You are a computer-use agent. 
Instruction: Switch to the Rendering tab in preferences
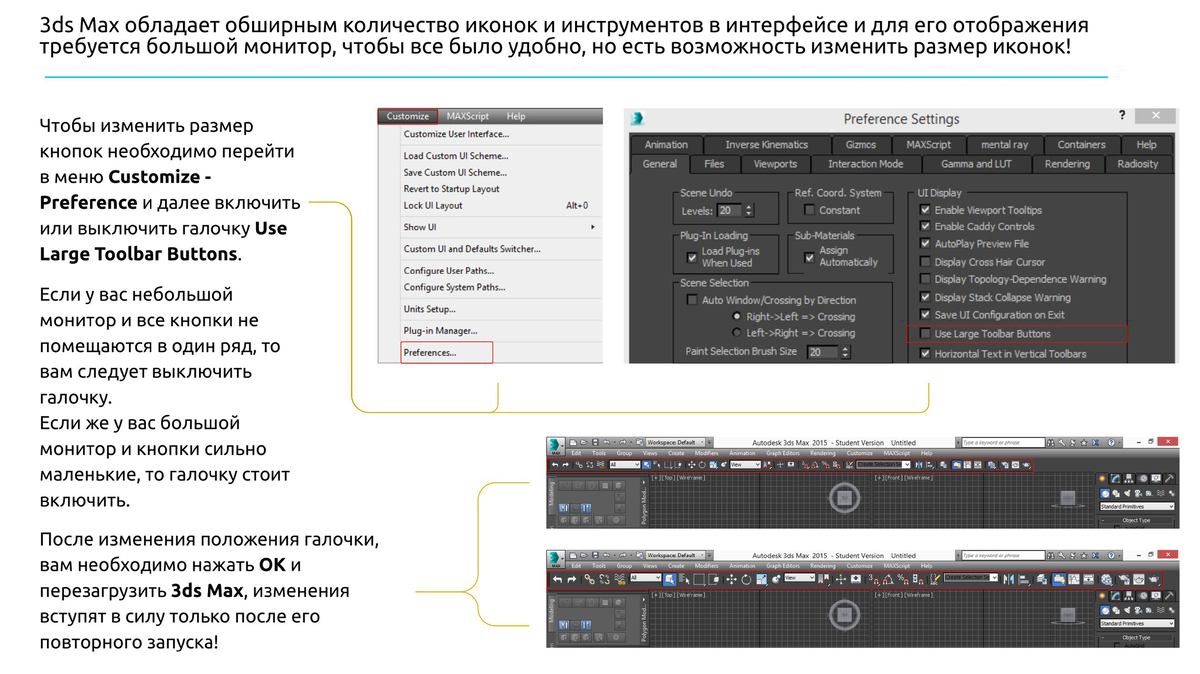pos(1067,164)
